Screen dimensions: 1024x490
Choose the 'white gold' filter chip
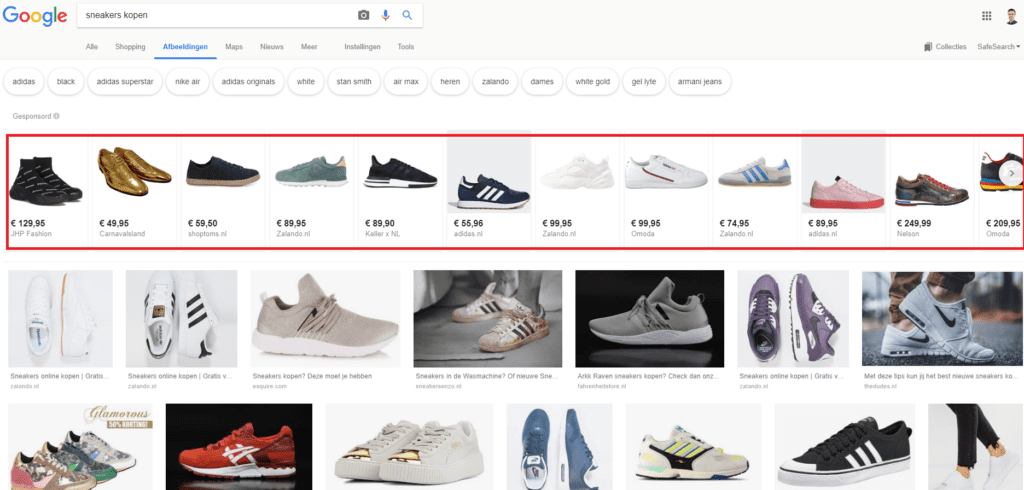pos(592,81)
